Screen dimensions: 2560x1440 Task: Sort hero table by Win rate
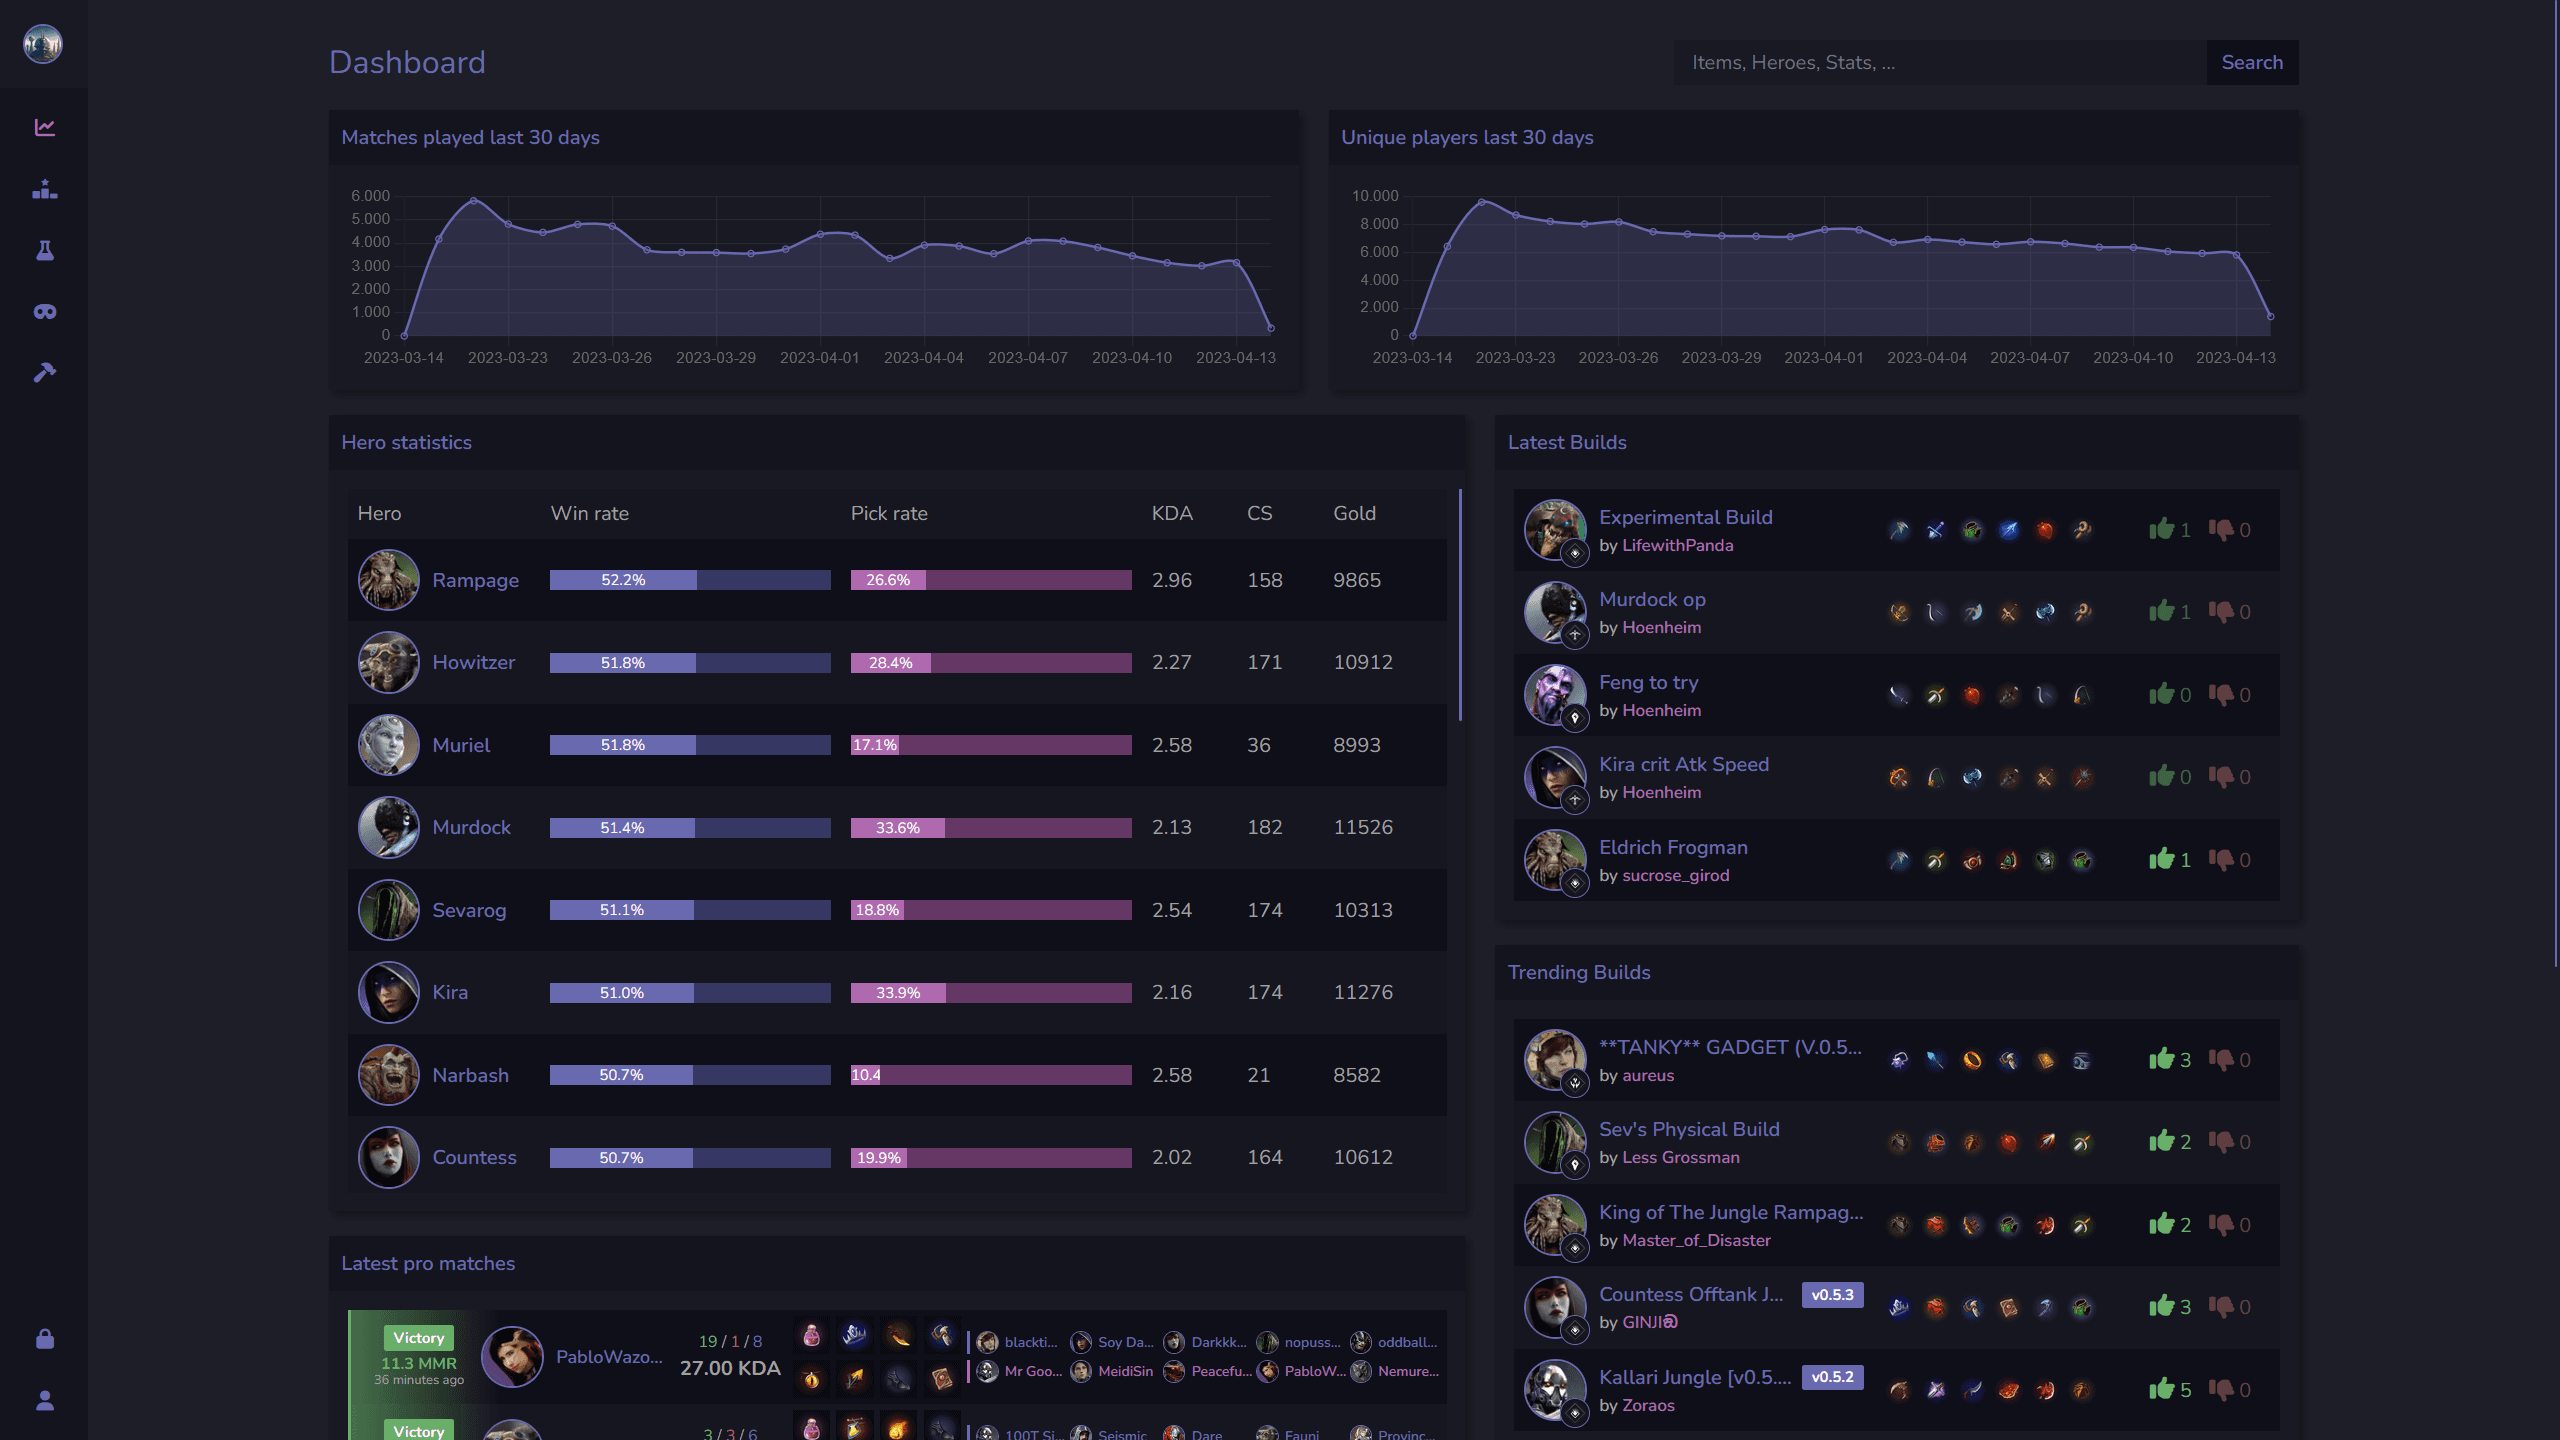(x=589, y=513)
